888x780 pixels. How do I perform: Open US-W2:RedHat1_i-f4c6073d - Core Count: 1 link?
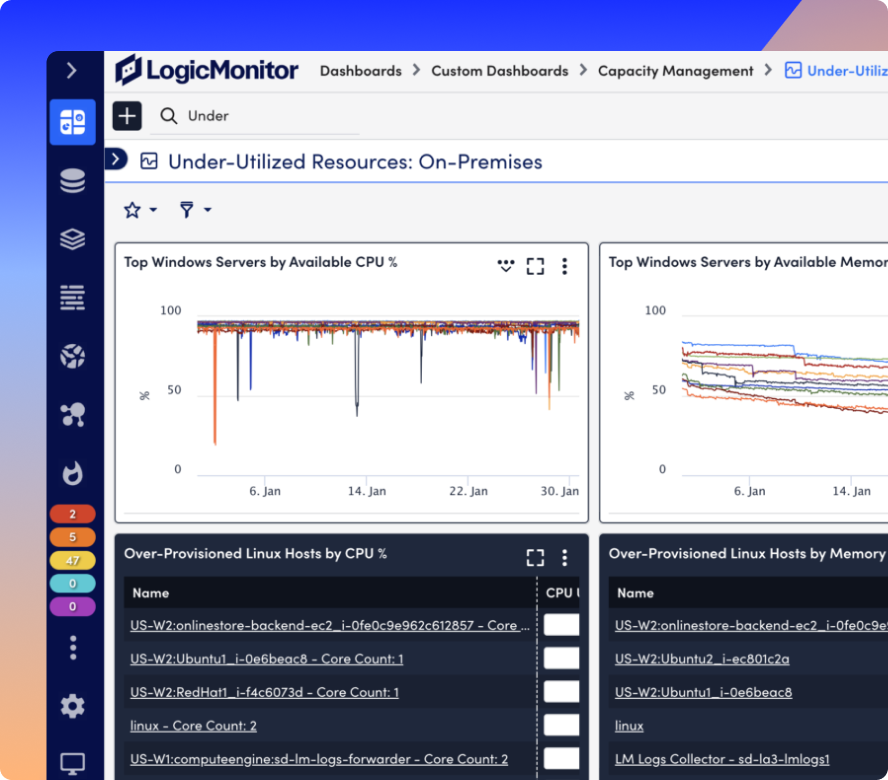coord(264,692)
